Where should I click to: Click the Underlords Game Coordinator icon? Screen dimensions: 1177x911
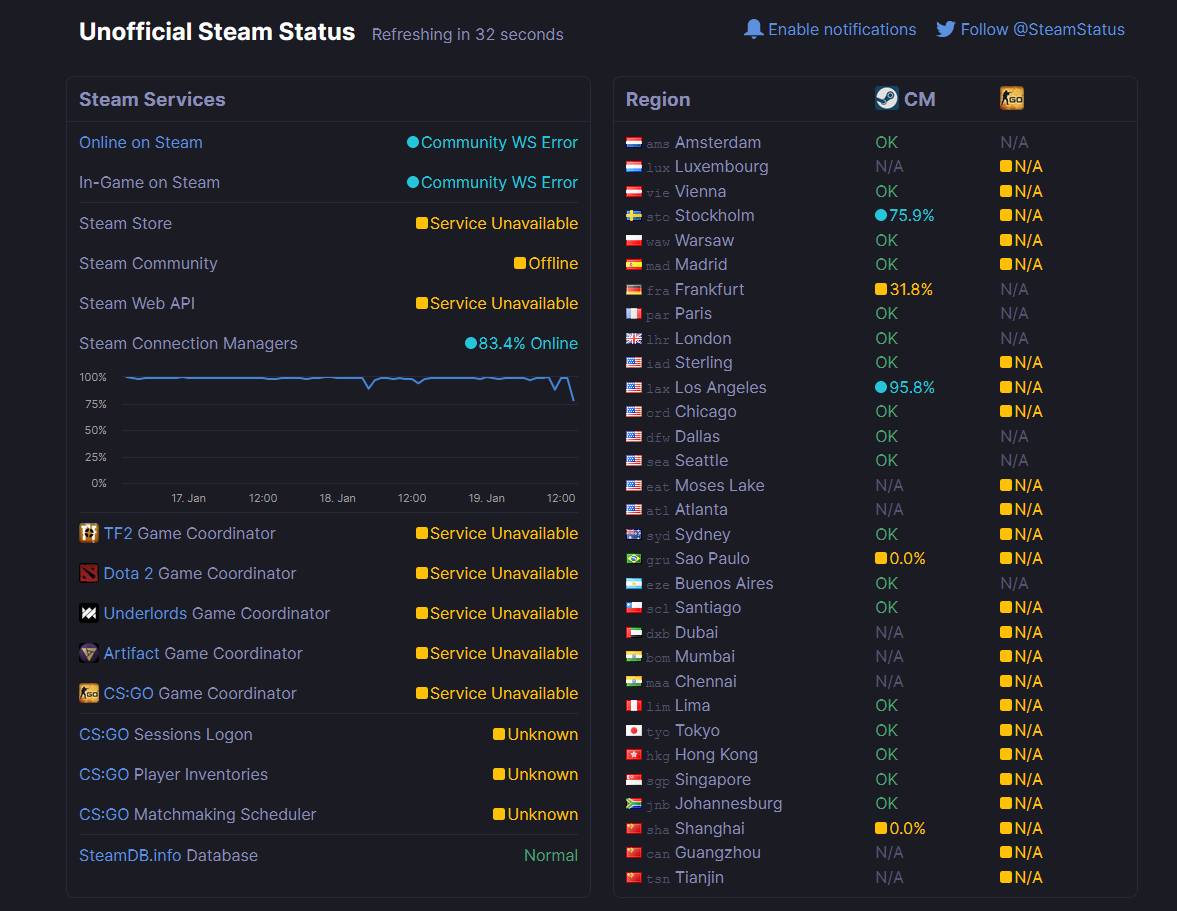(x=89, y=613)
